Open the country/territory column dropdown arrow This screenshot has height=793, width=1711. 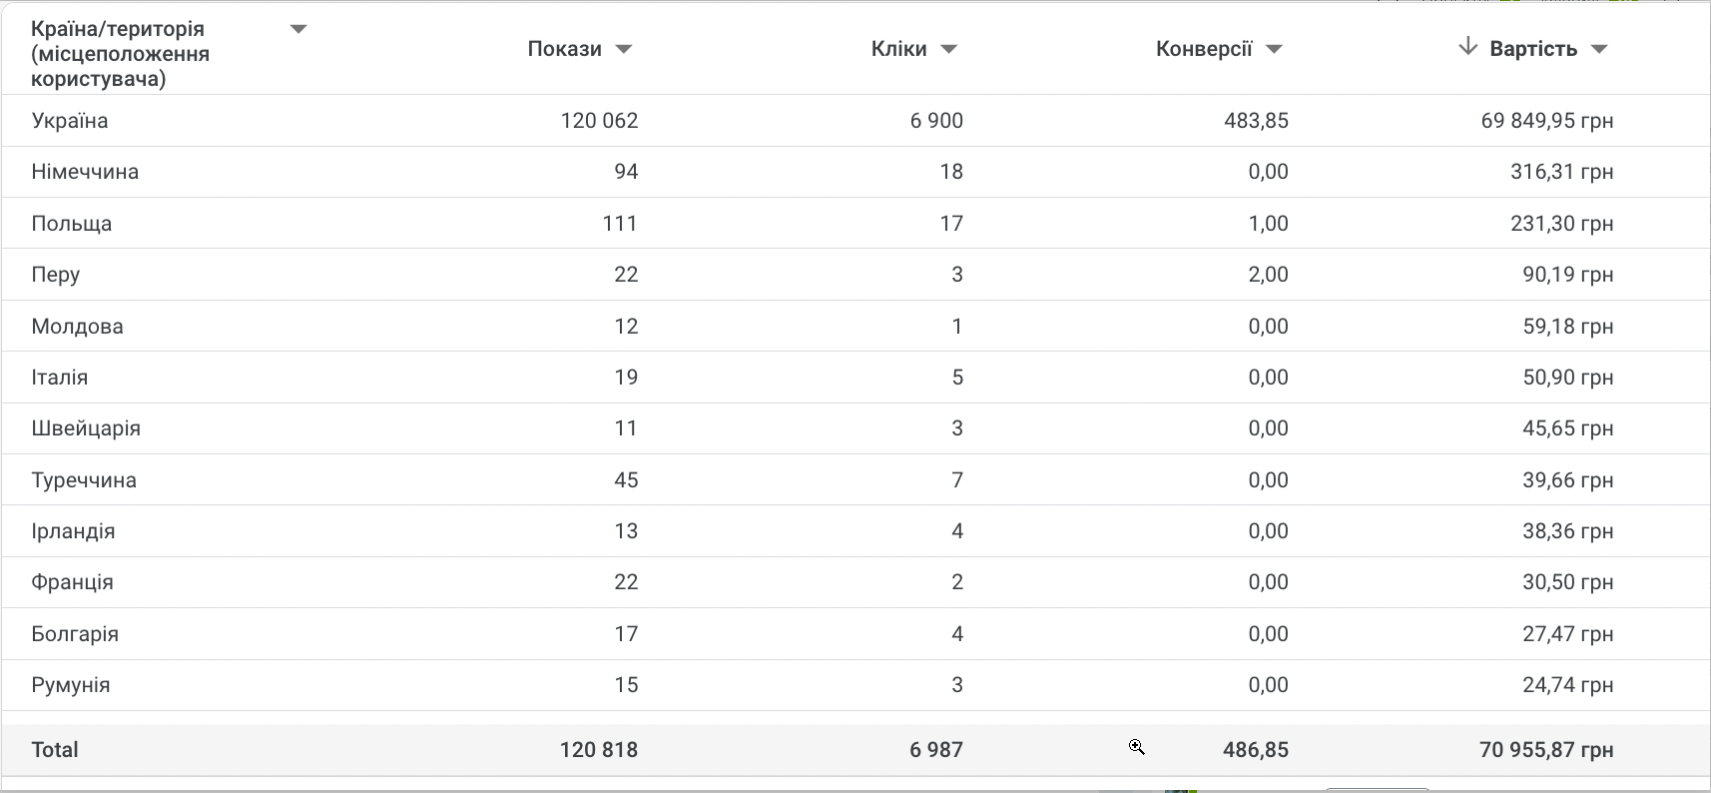point(298,29)
